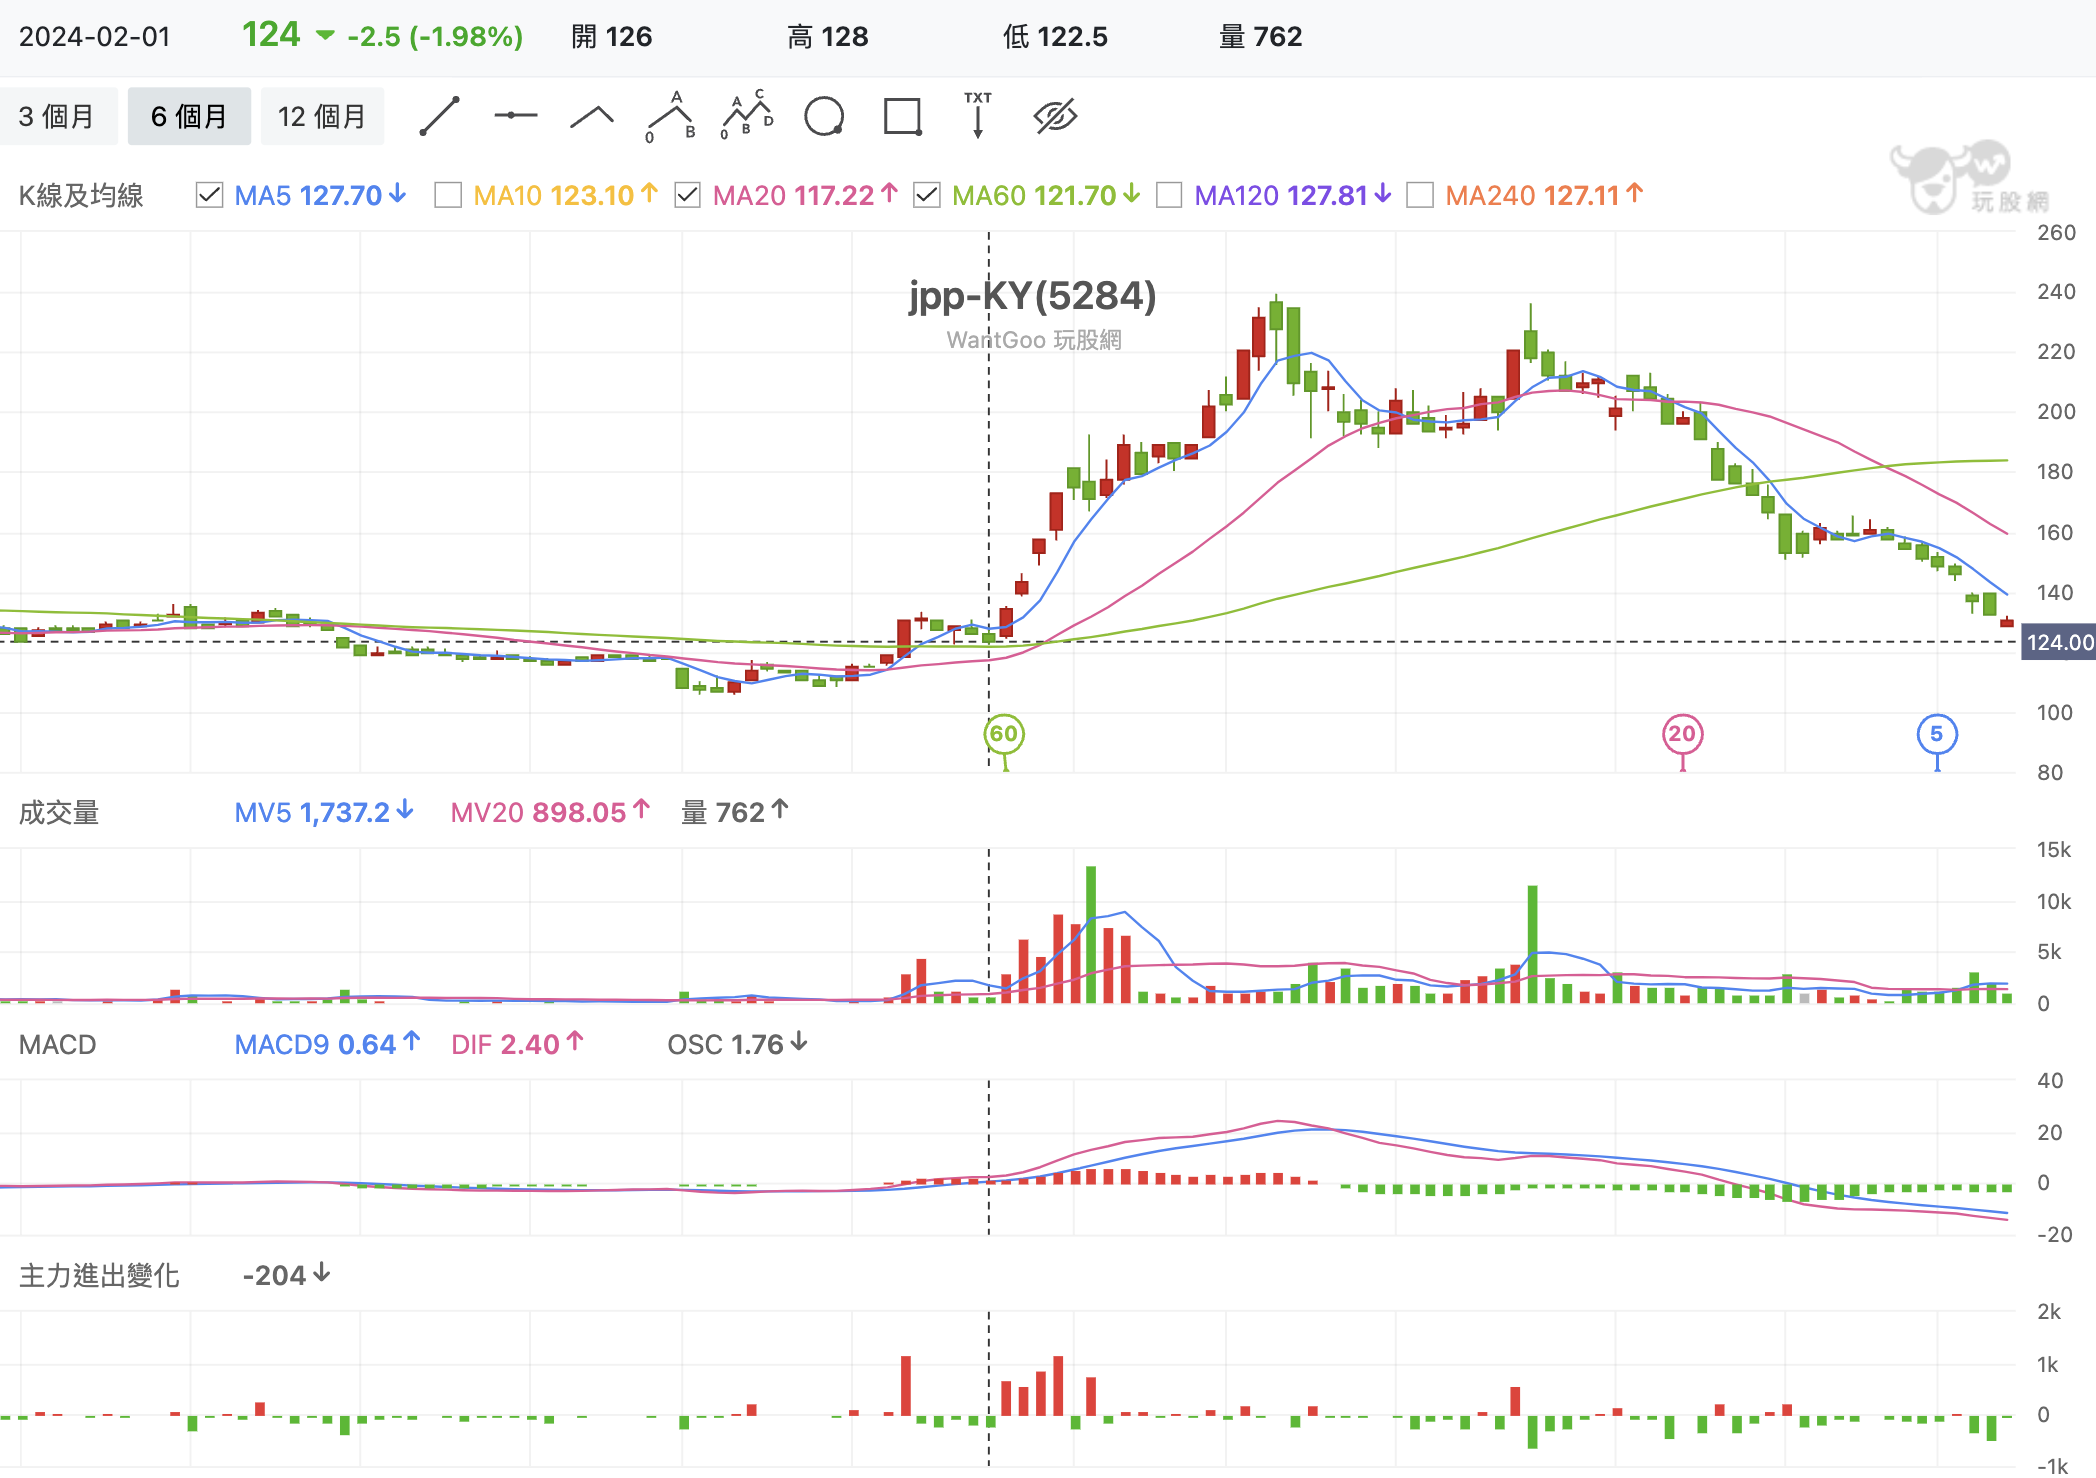Click the green 60 MA marker

(1004, 734)
